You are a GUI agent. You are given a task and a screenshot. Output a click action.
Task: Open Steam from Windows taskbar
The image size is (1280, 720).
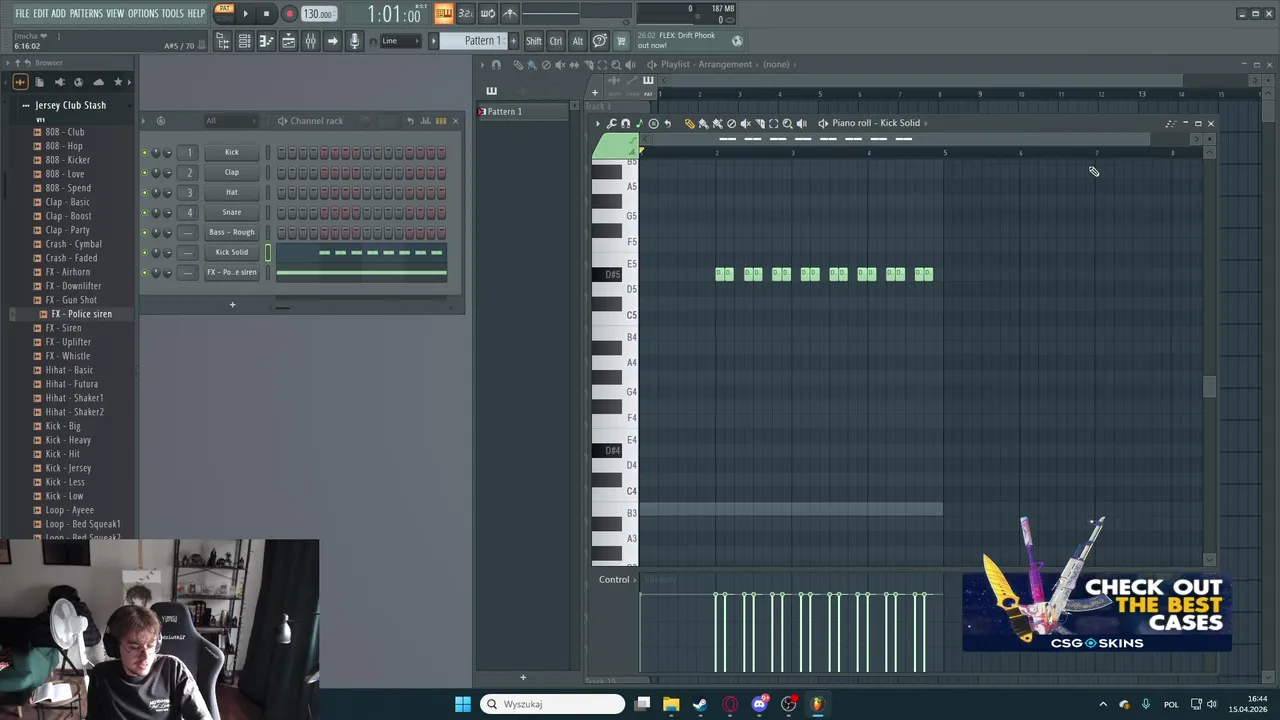point(700,704)
